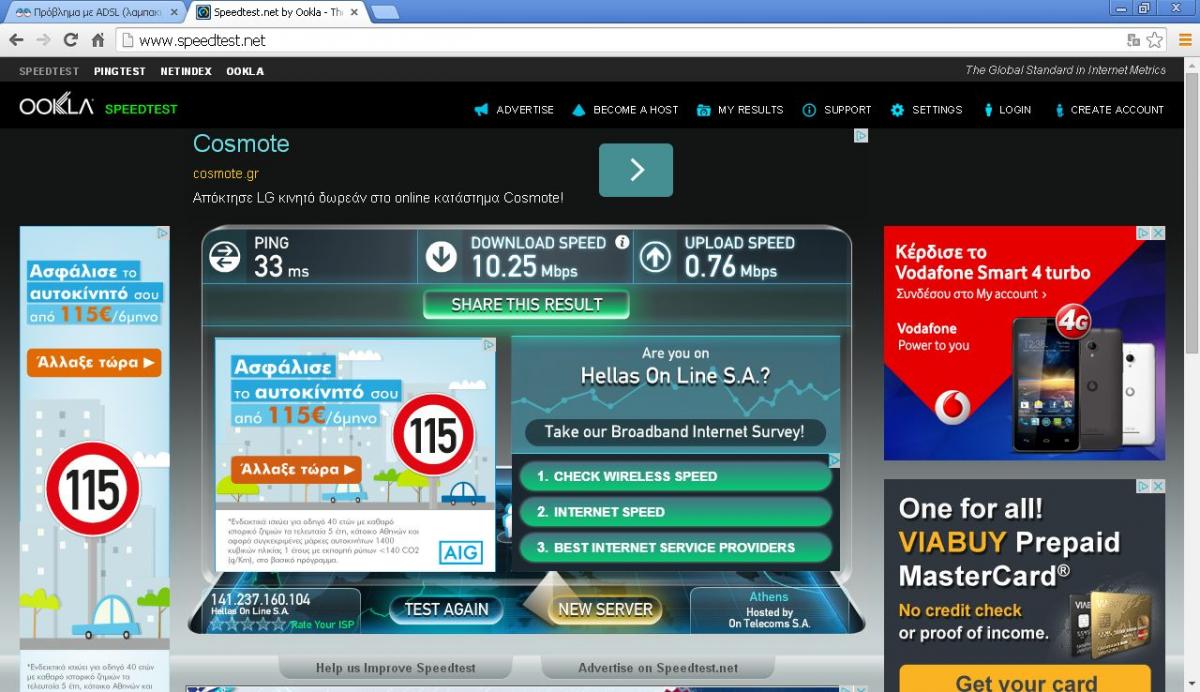Click the cosmote.gr ad URL
1200x692 pixels.
[x=226, y=174]
